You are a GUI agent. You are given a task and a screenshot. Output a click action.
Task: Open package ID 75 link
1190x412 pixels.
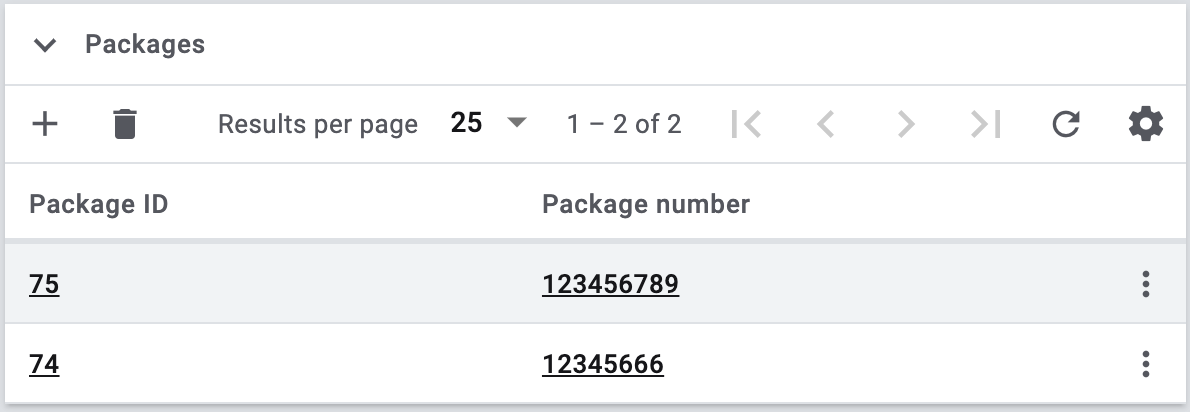(44, 285)
